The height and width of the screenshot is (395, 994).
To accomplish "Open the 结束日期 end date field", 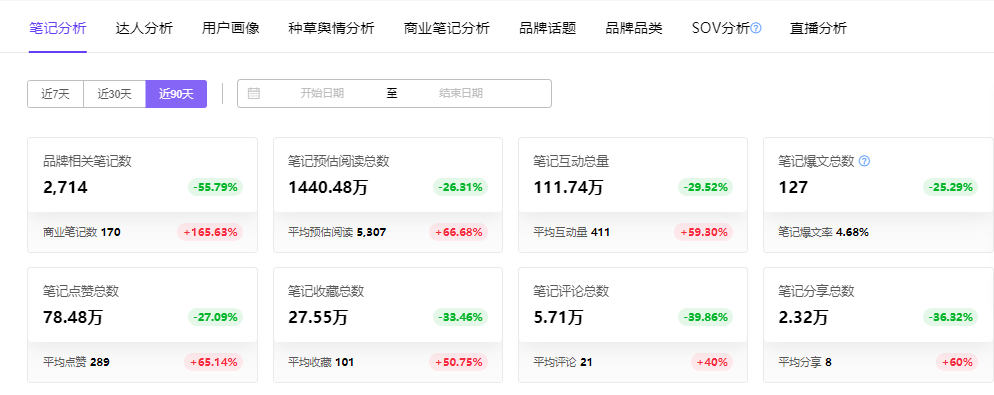I will click(461, 93).
